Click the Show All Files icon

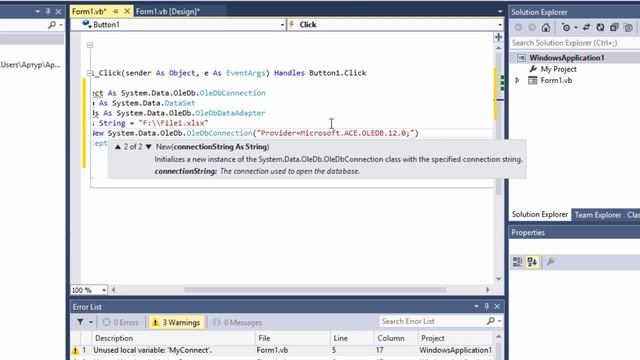628,28
